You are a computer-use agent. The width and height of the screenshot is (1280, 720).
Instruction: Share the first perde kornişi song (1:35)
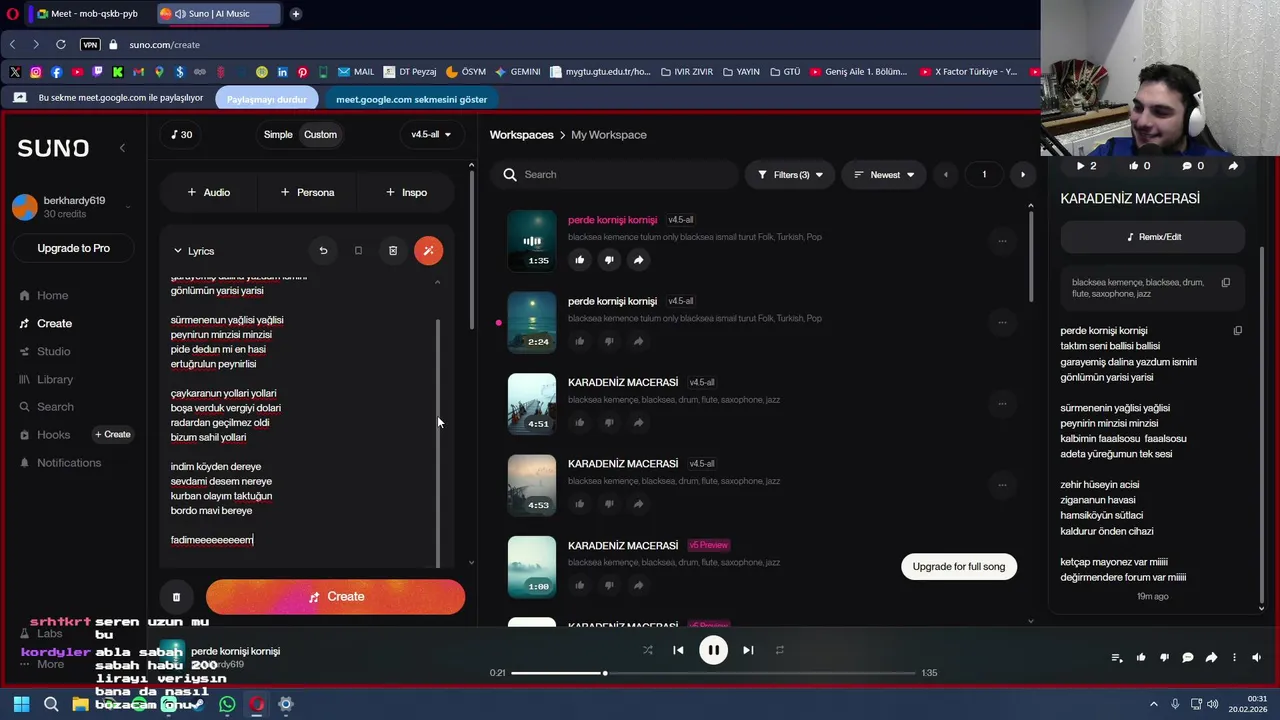(638, 260)
